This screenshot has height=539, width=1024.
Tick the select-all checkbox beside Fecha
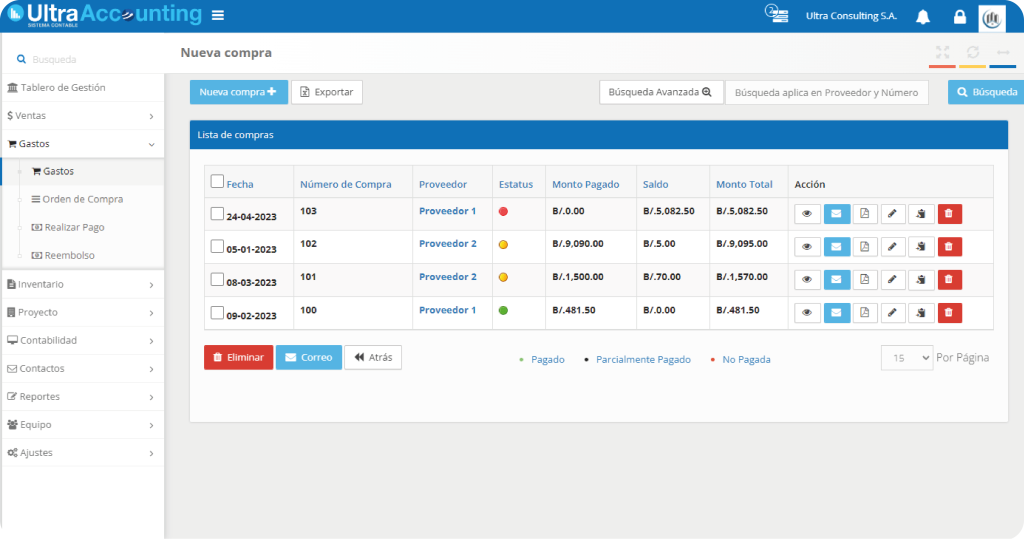tap(217, 182)
